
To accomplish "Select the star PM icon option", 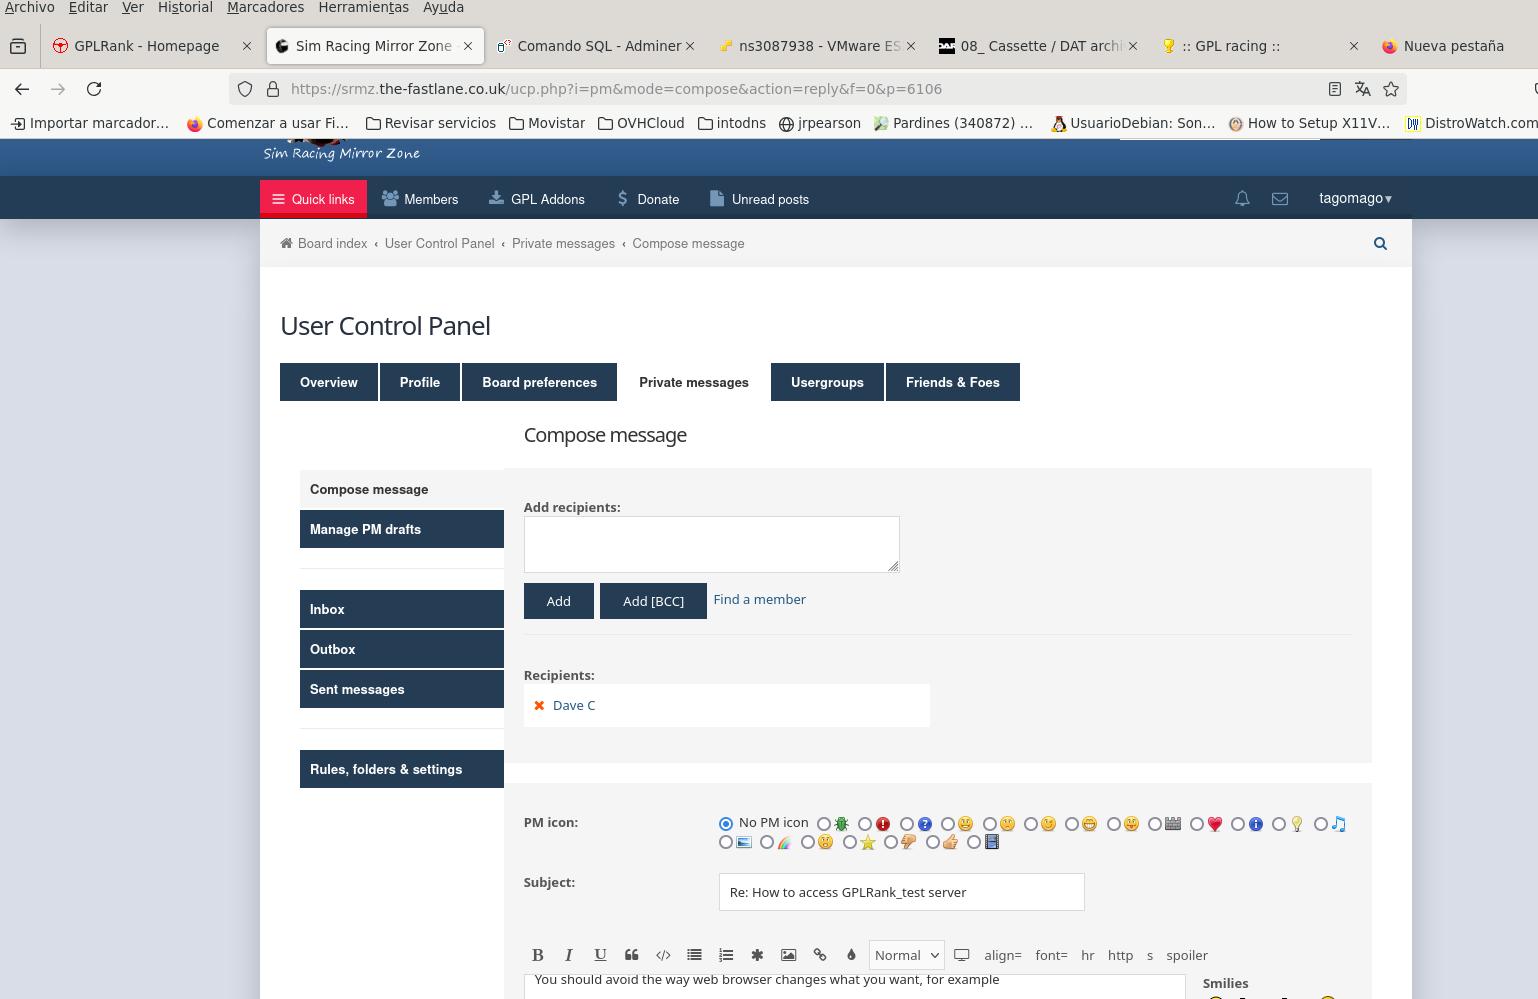I will (850, 842).
